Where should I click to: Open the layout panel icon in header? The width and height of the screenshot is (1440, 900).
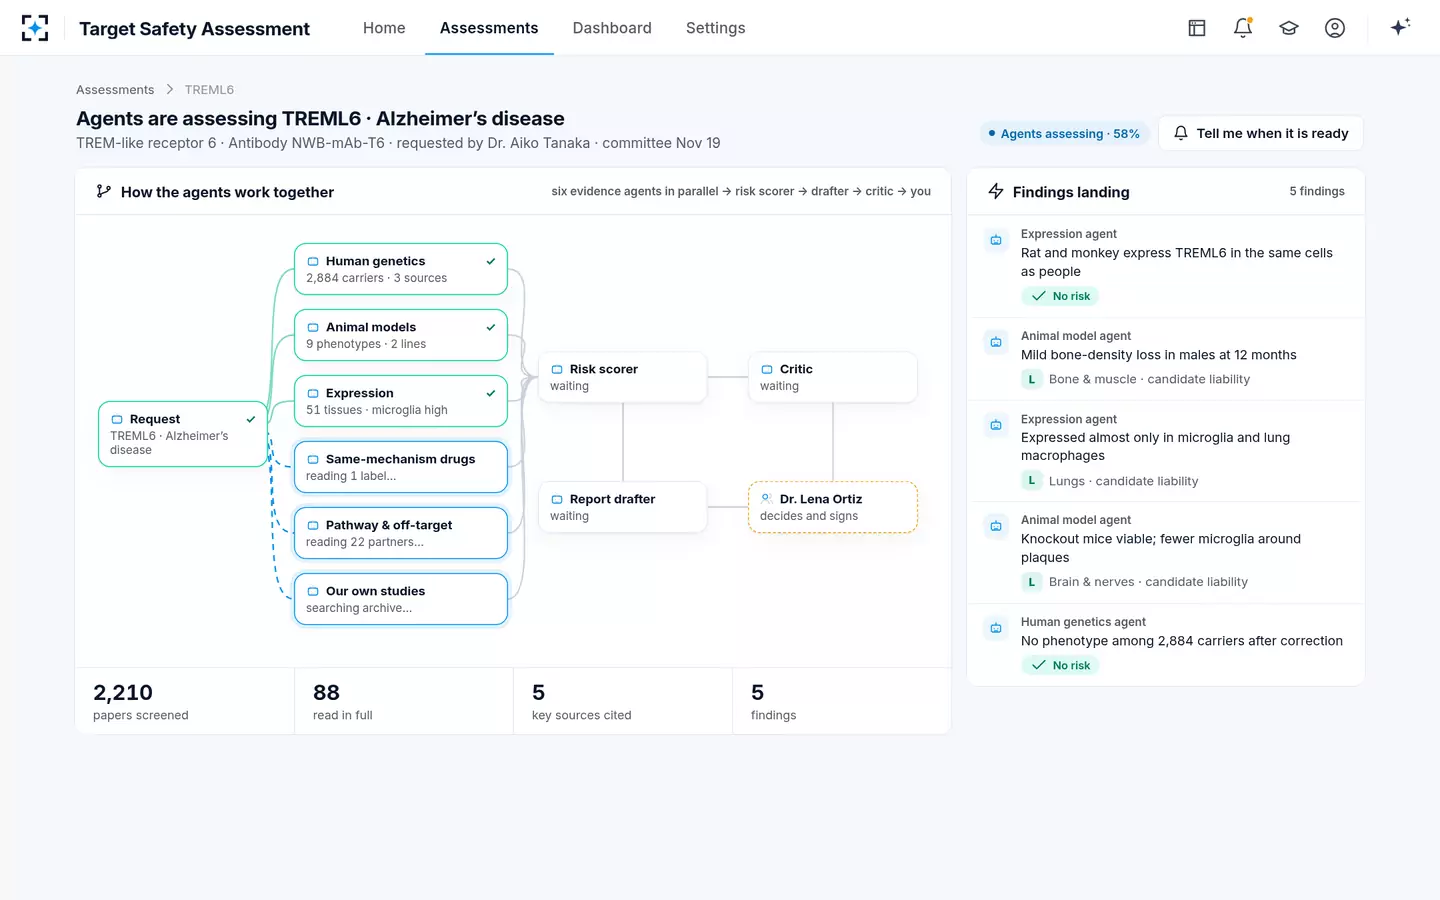point(1197,28)
